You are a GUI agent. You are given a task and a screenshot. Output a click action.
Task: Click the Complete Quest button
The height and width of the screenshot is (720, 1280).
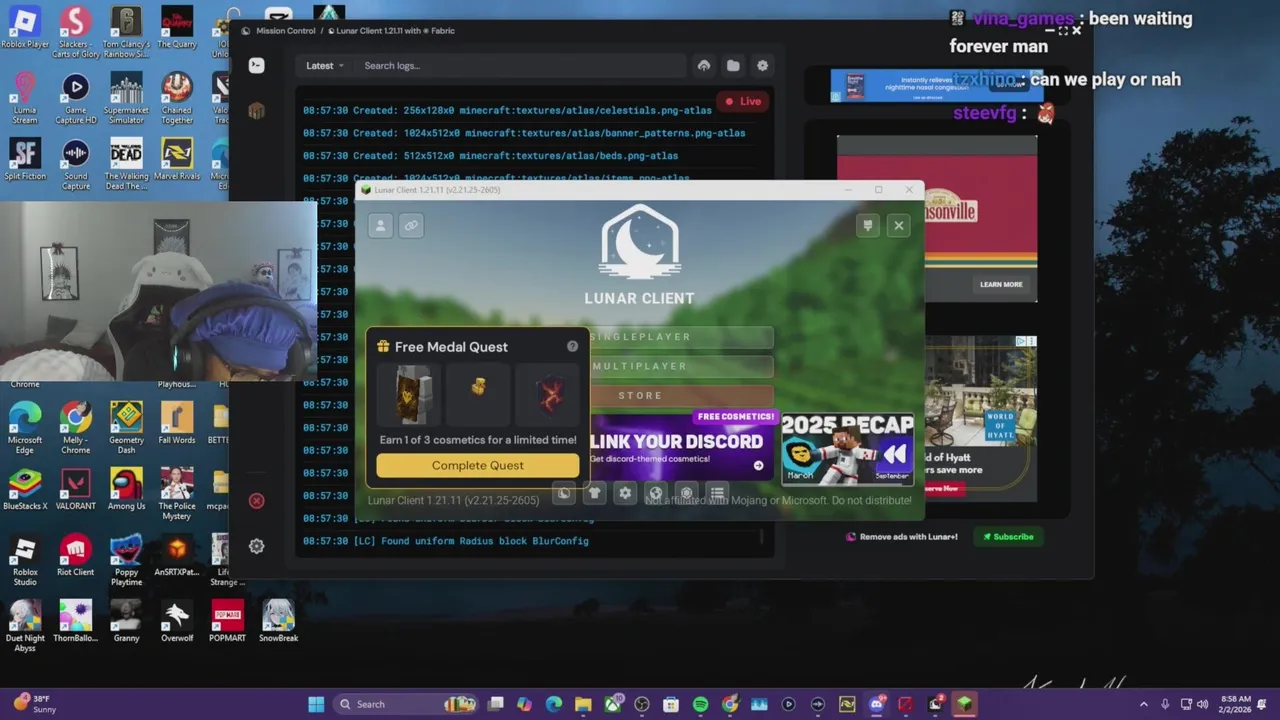(x=478, y=465)
